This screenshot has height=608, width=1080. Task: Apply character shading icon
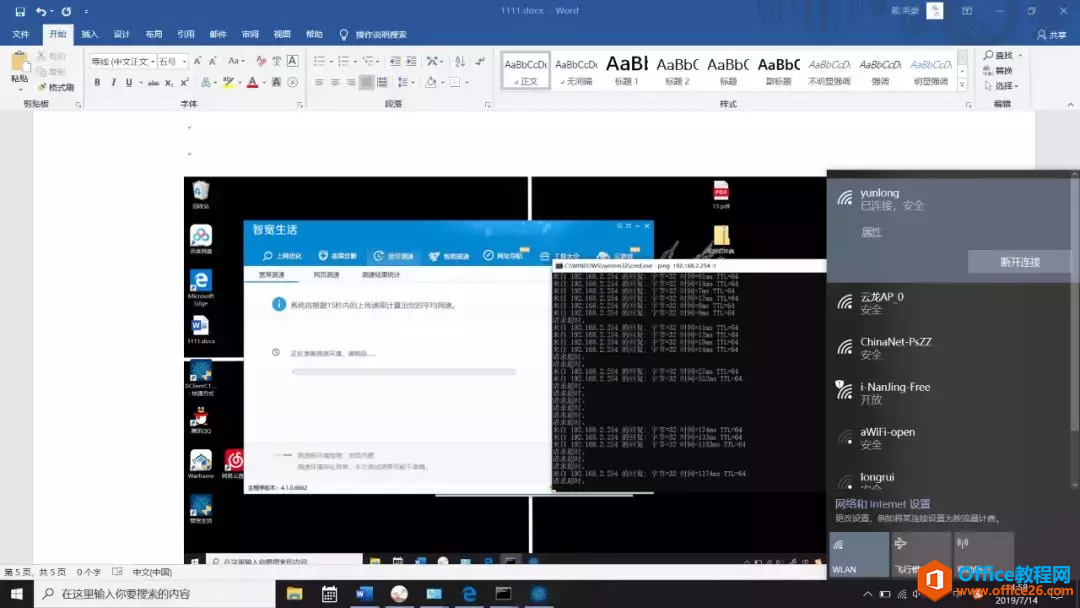[x=276, y=83]
